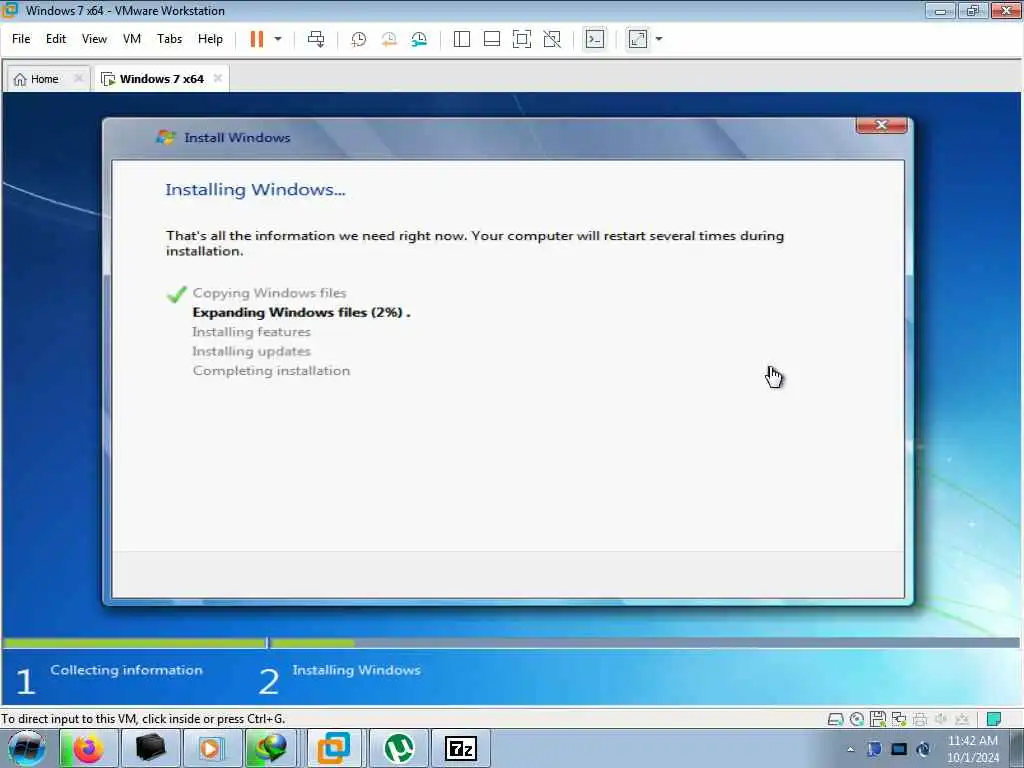Viewport: 1024px width, 768px height.
Task: Open the File menu
Action: pyautogui.click(x=21, y=39)
